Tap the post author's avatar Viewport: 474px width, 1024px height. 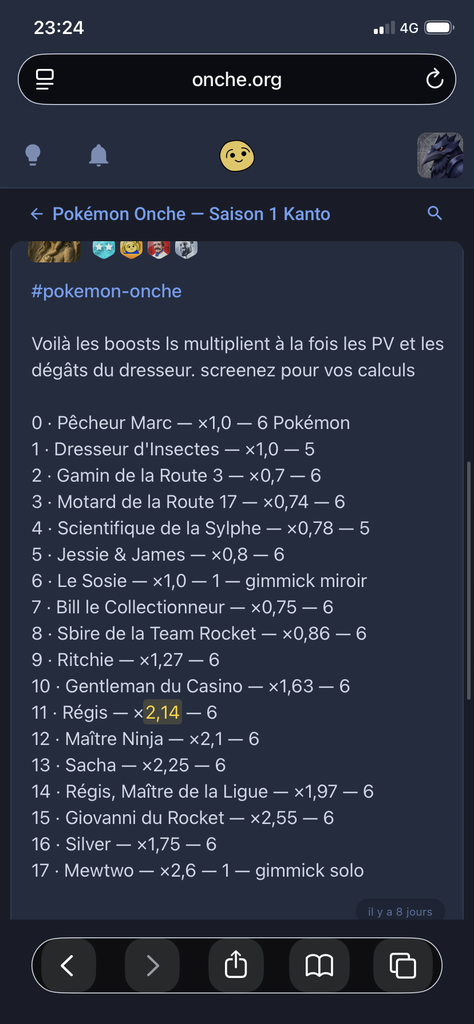(x=55, y=251)
